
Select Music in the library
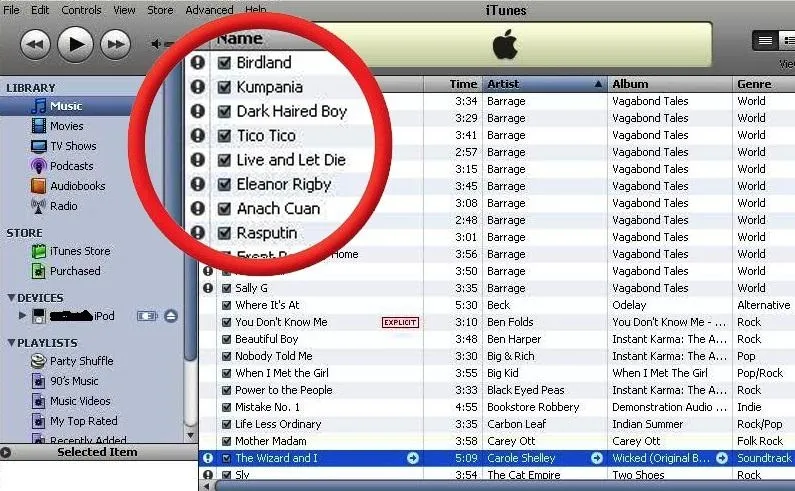coord(66,106)
